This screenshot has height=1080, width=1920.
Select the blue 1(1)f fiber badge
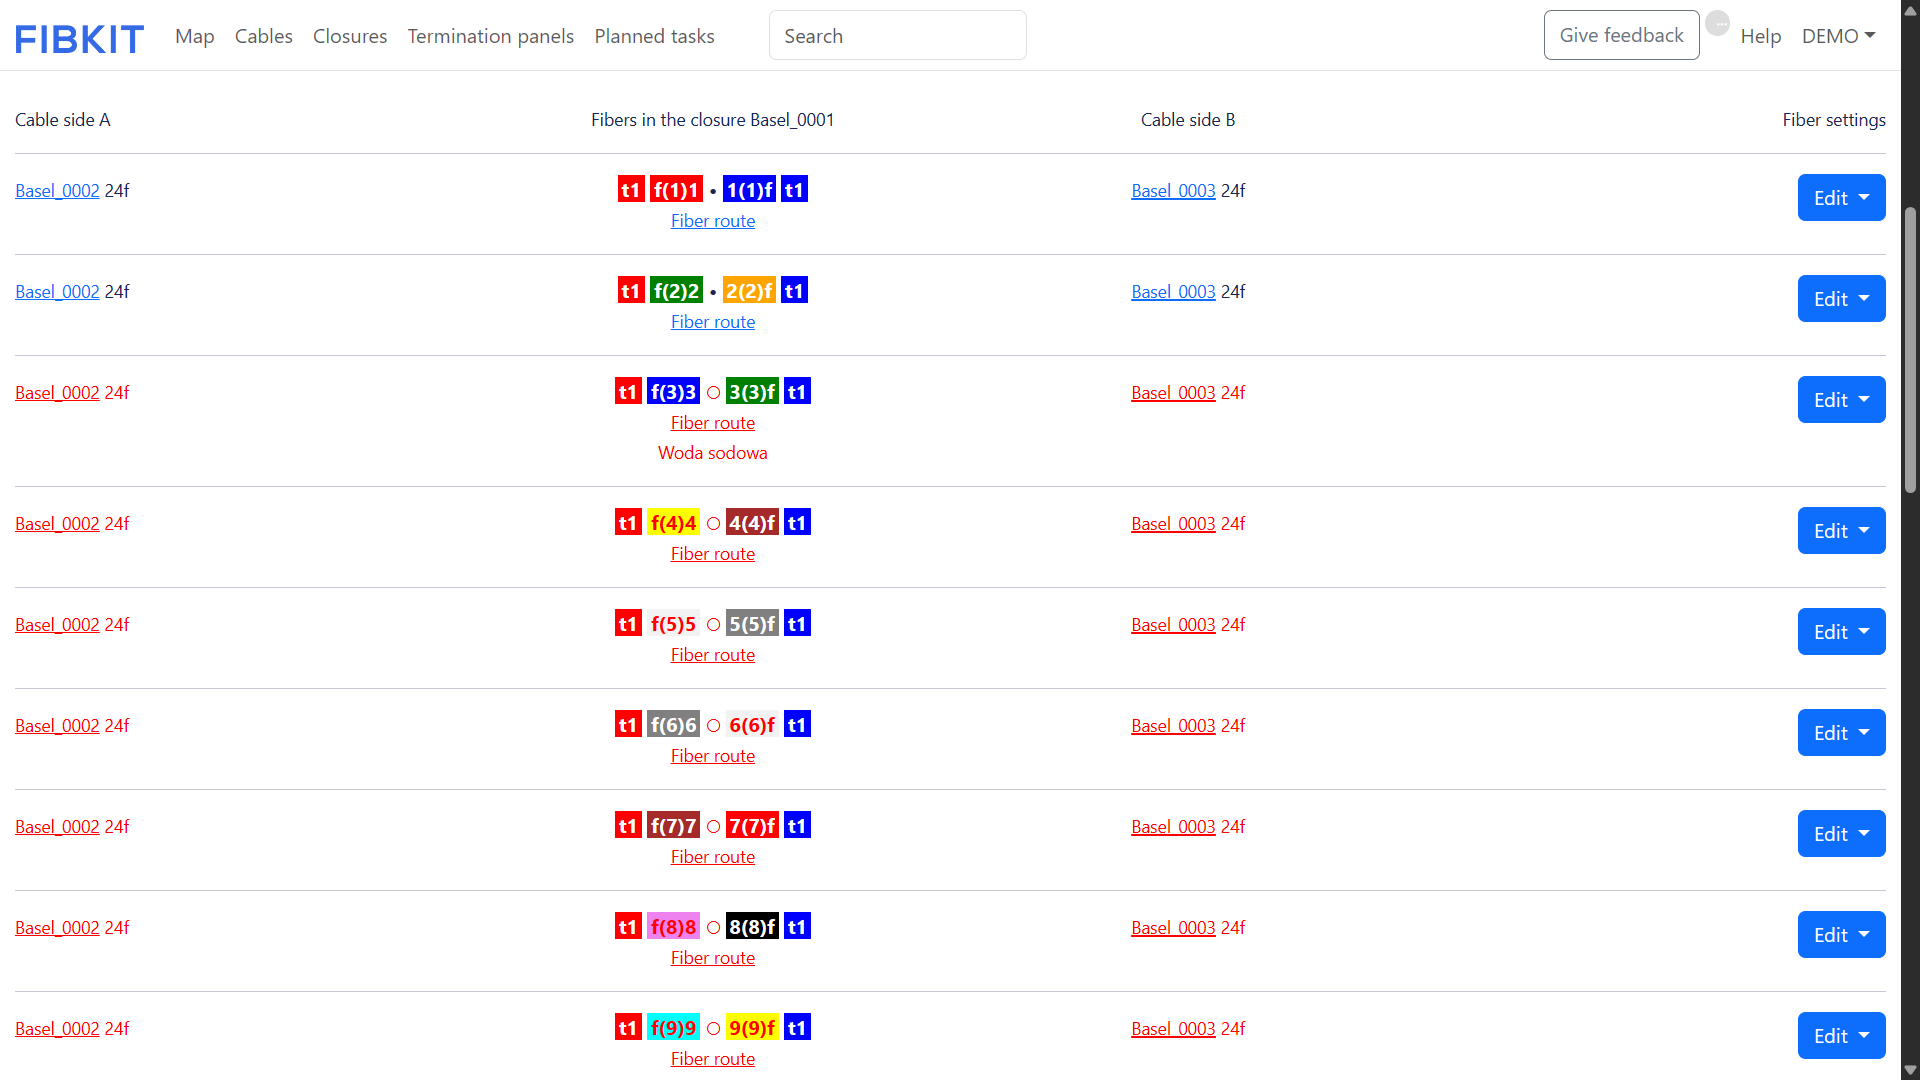(749, 189)
